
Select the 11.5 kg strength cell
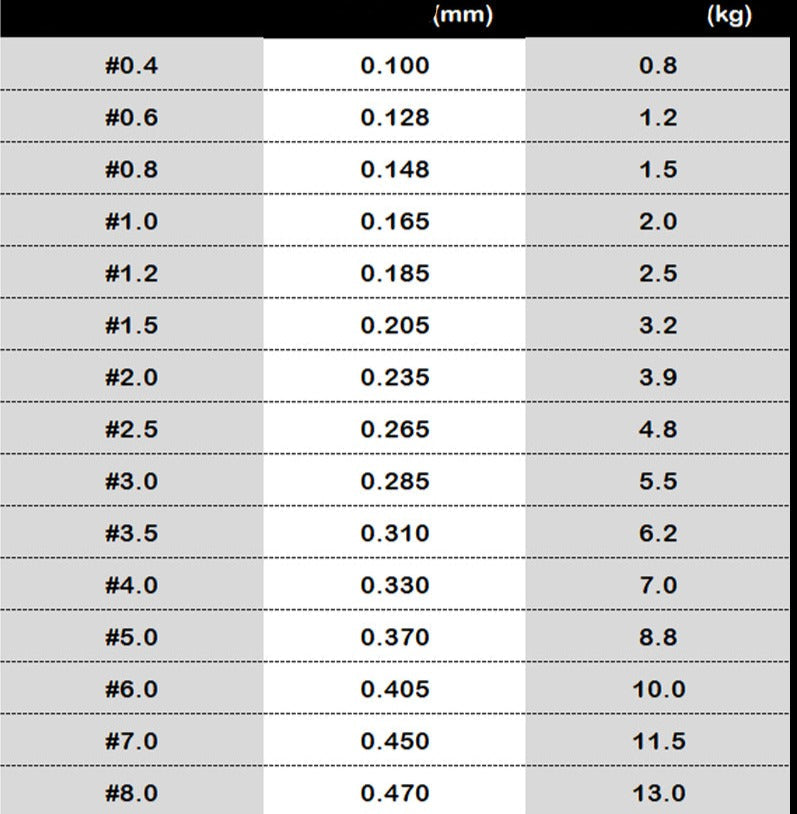658,742
